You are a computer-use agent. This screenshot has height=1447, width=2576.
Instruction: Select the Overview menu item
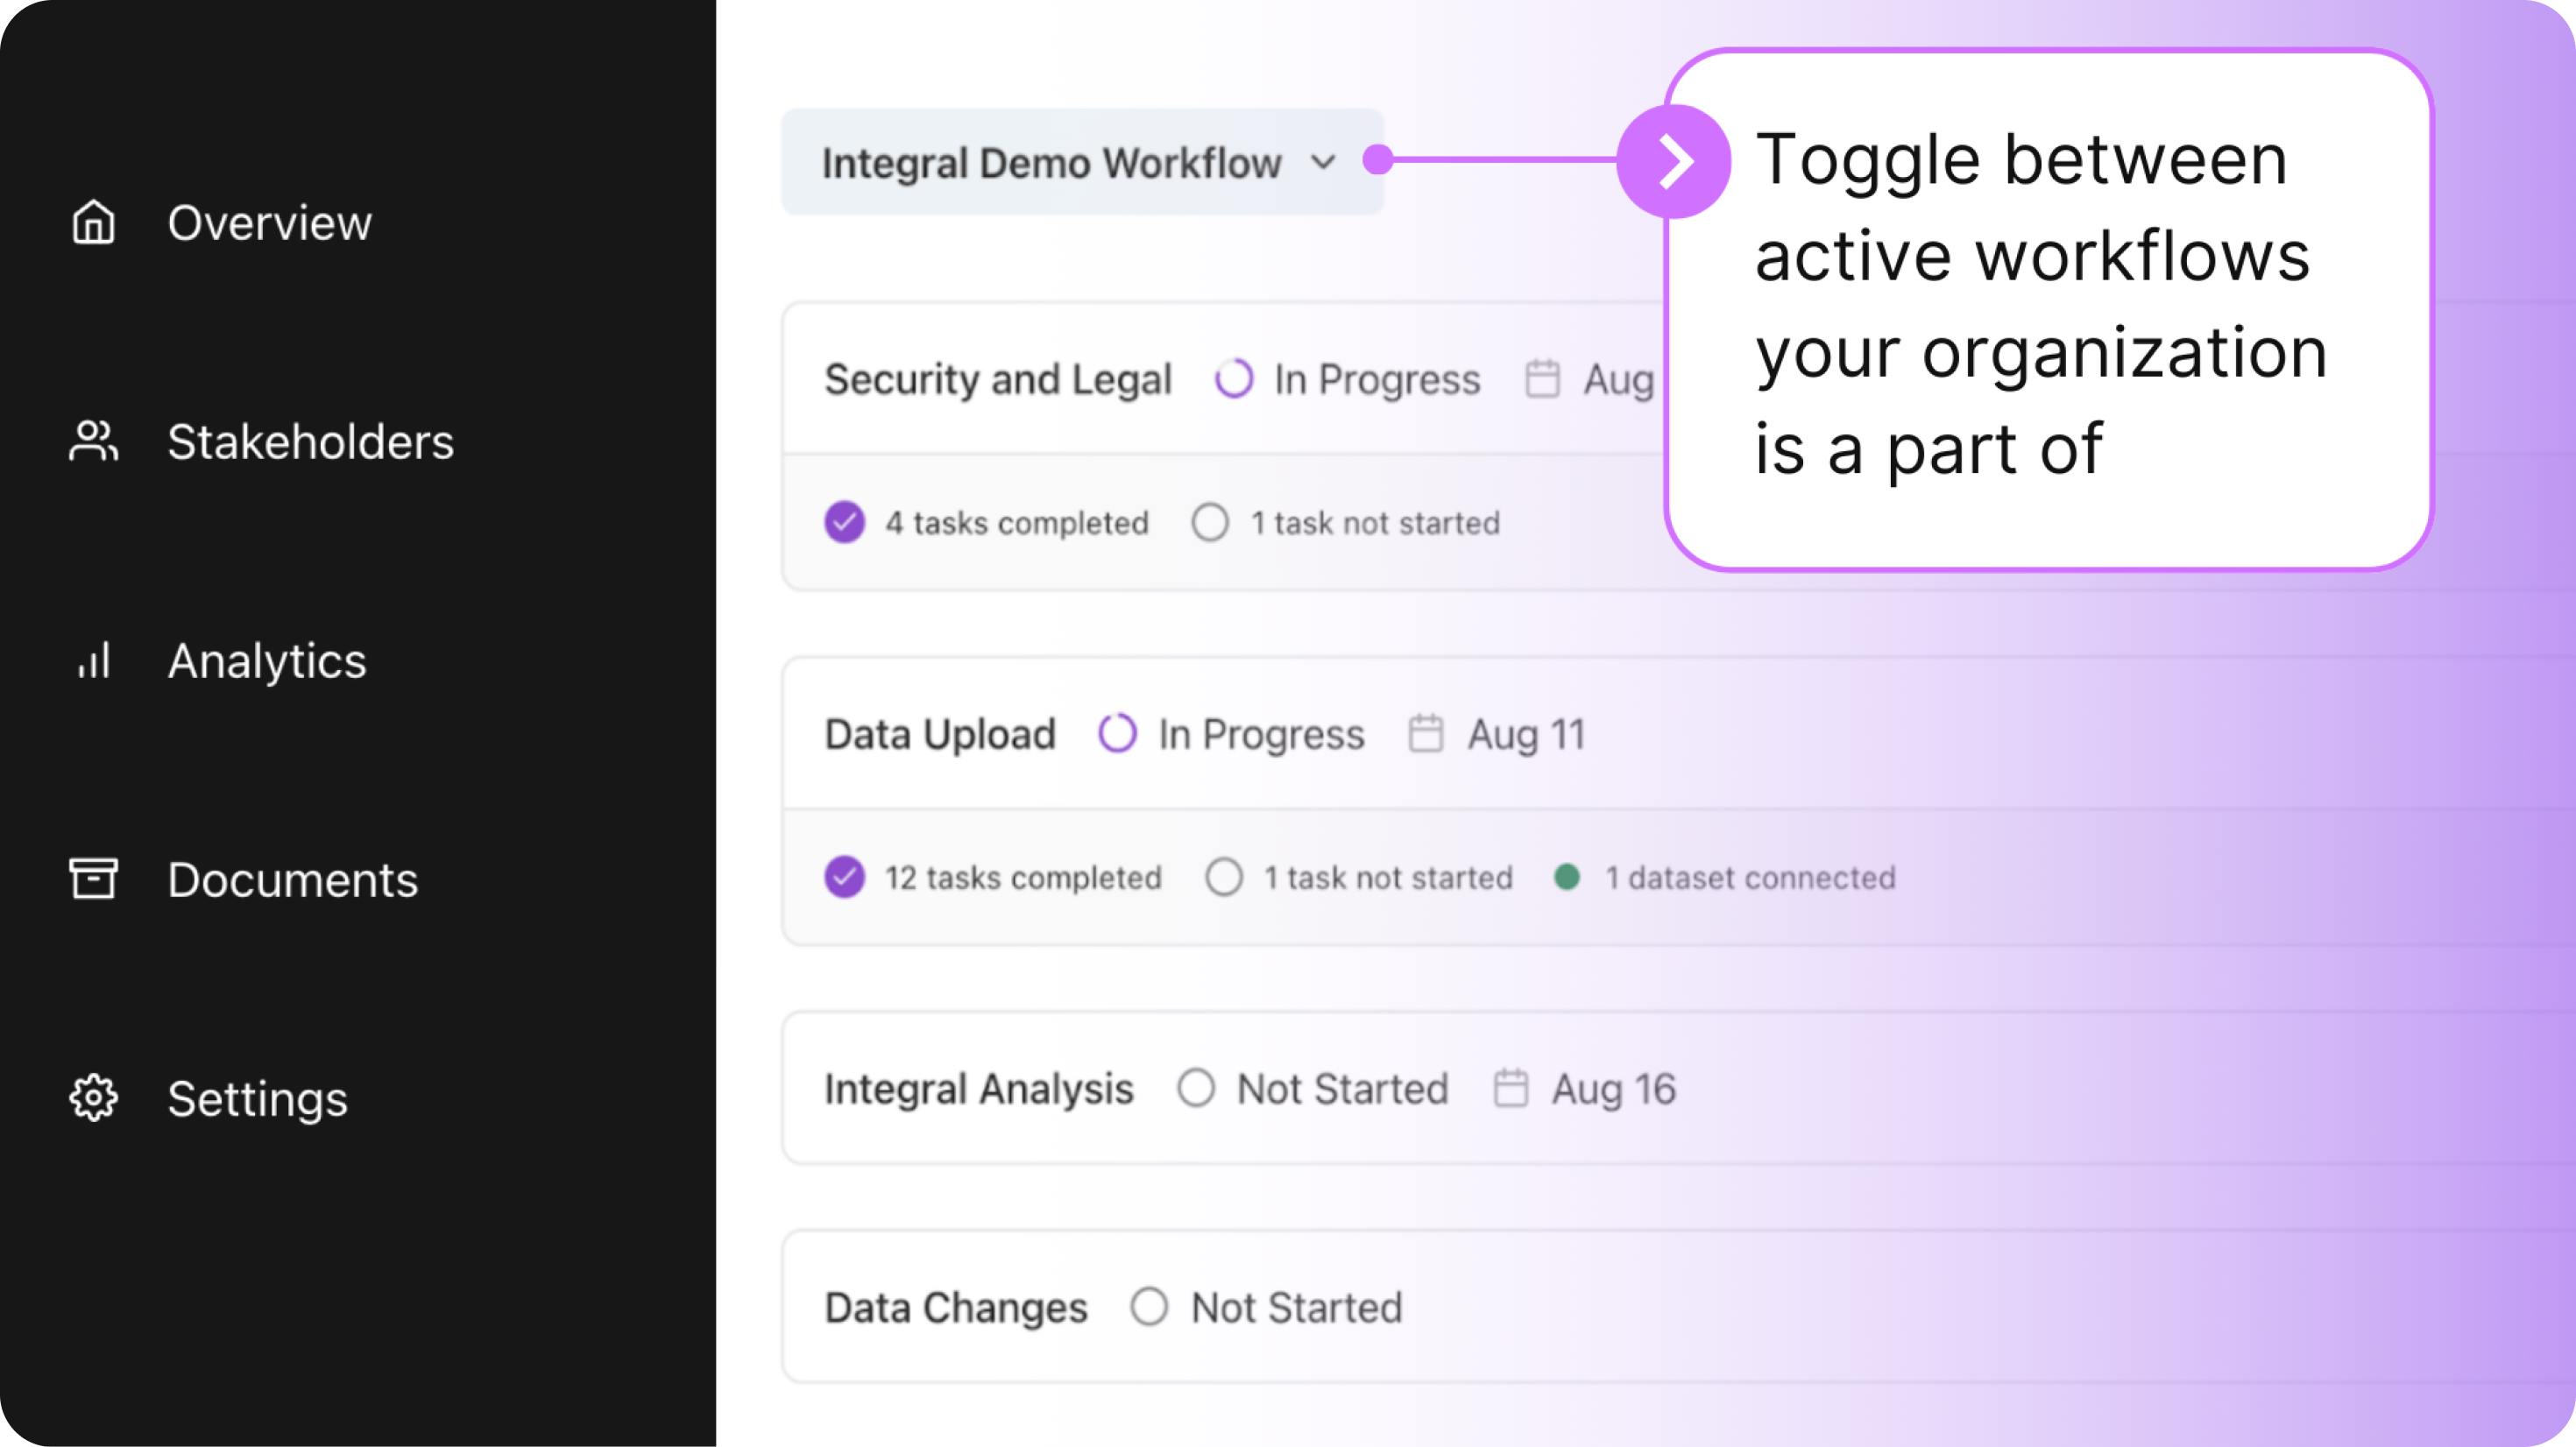(x=274, y=221)
